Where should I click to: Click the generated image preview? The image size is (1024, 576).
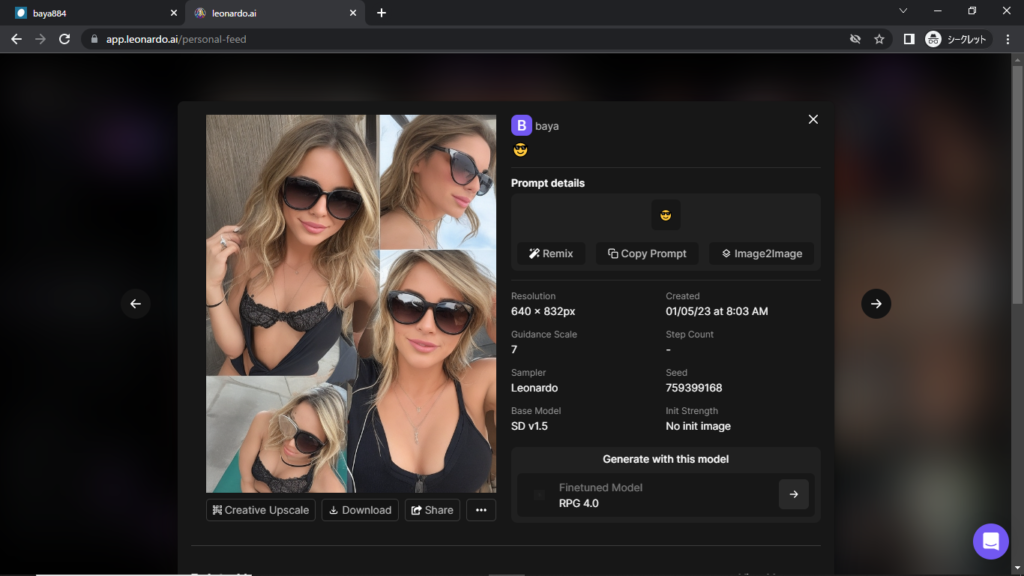coord(351,303)
